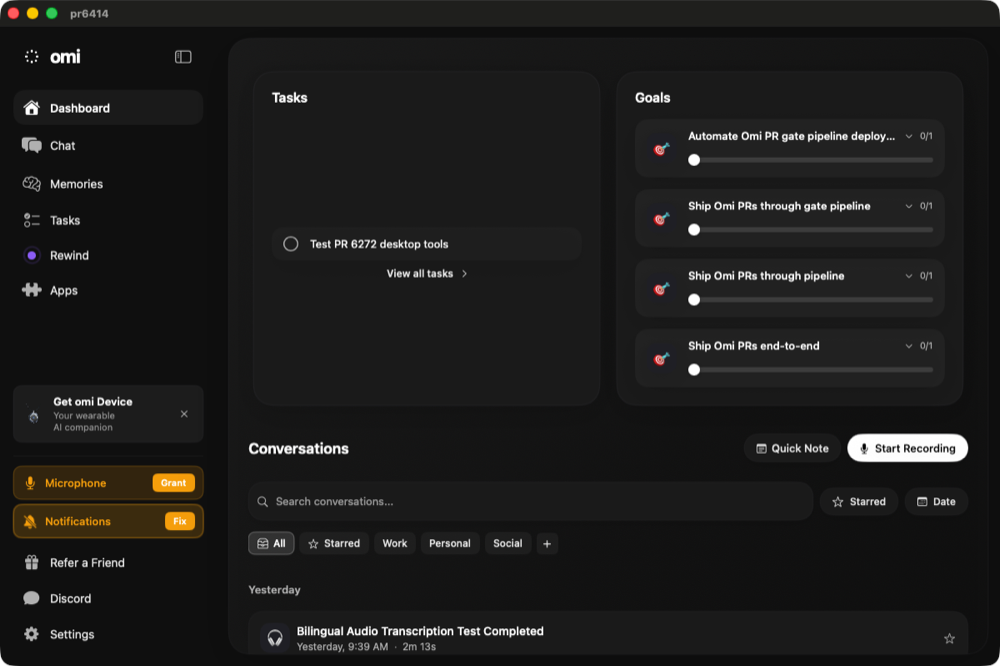Select the Work folder tab
The image size is (1000, 666).
pyautogui.click(x=395, y=544)
